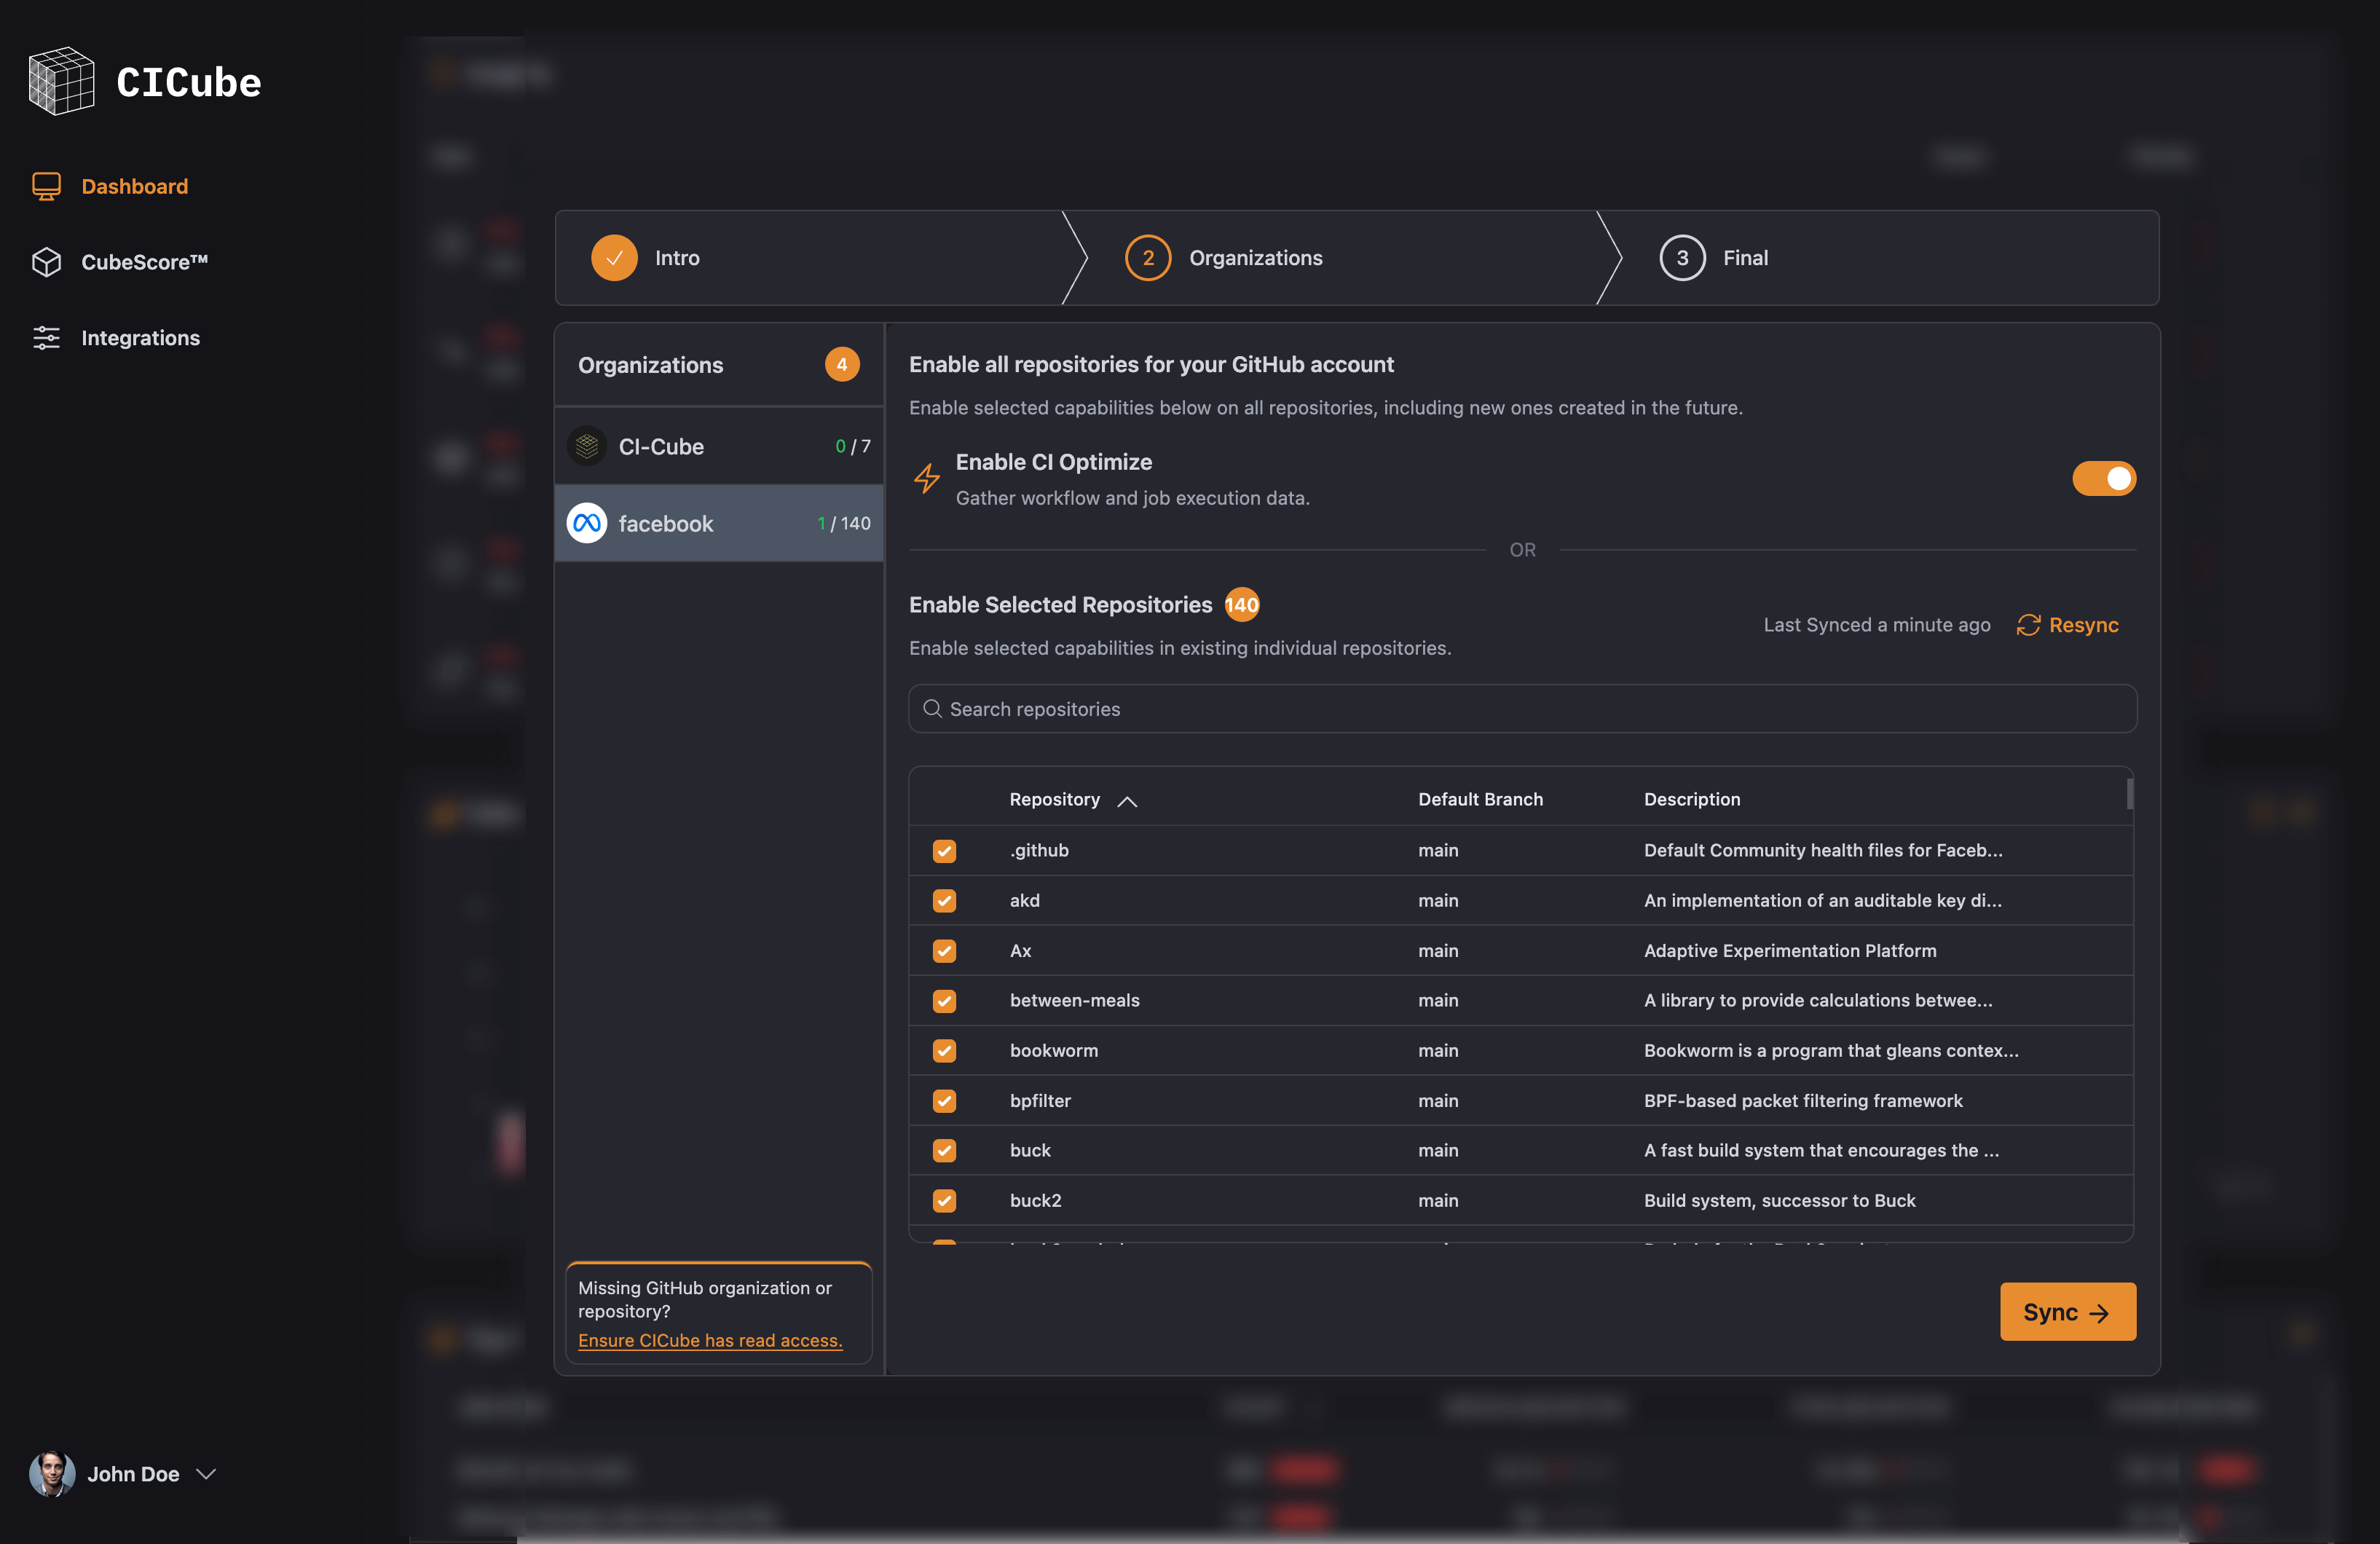Image resolution: width=2380 pixels, height=1544 pixels.
Task: Select the facebook organization
Action: (x=719, y=523)
